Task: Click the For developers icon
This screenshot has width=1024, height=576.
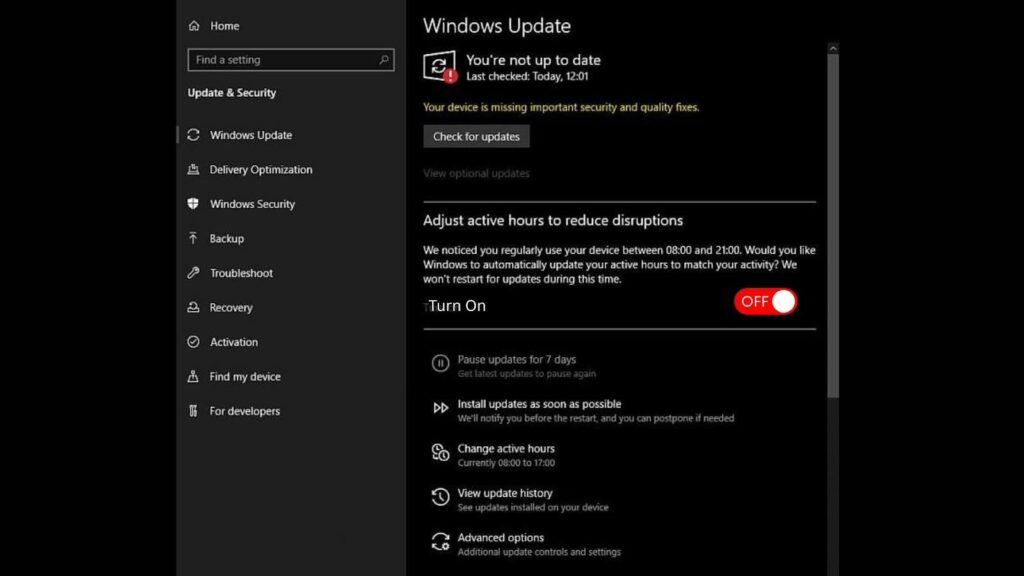Action: coord(193,411)
